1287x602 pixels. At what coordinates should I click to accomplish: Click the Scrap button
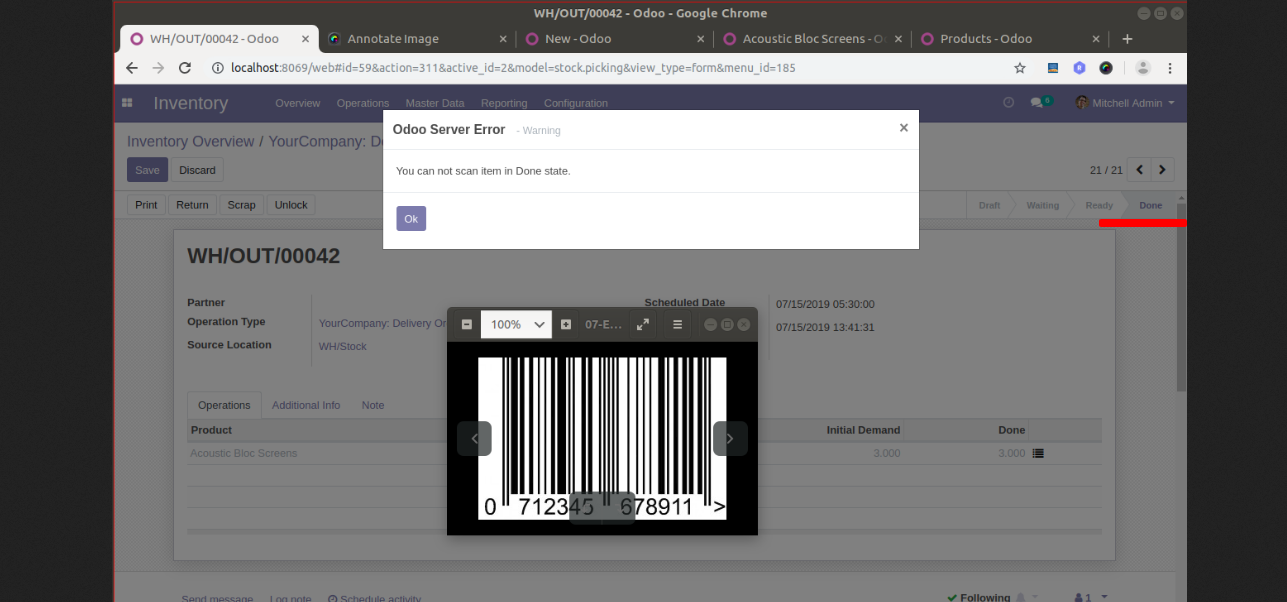[242, 205]
